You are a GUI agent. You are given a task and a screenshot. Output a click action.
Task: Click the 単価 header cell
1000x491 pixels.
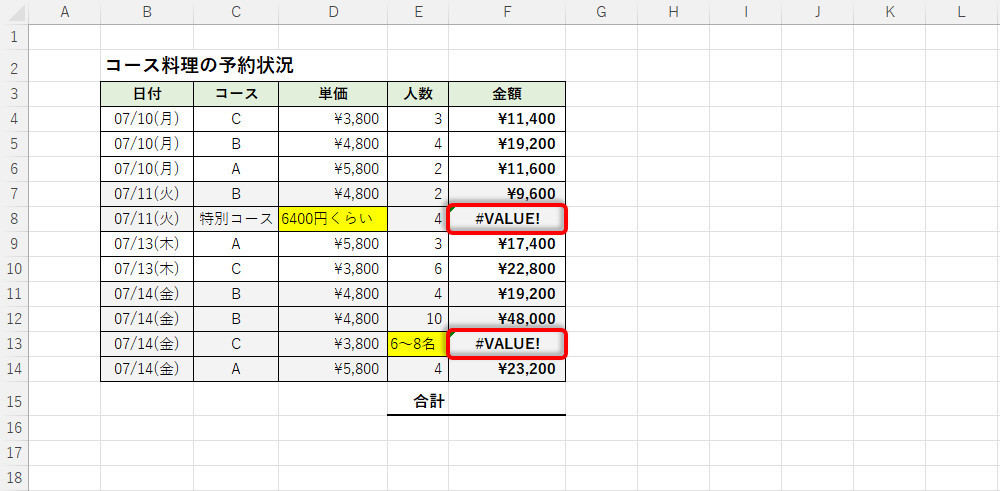[333, 94]
